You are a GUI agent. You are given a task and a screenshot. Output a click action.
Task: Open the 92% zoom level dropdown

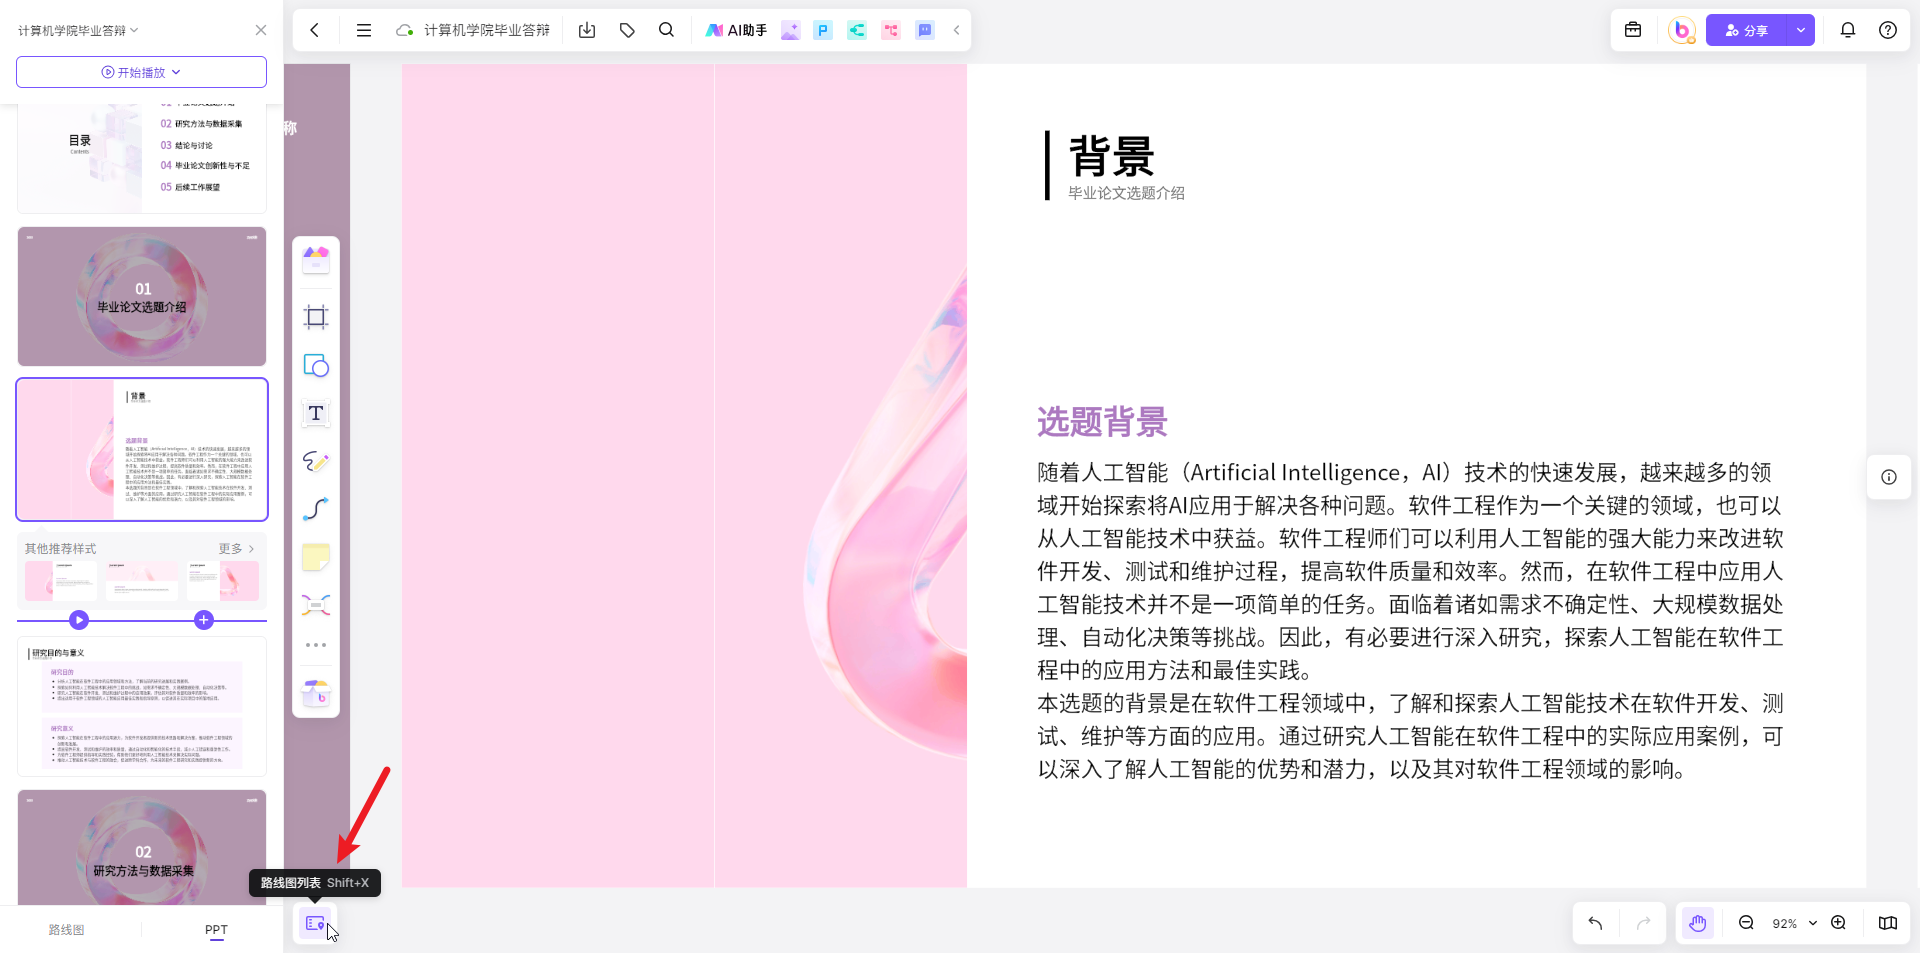(1794, 924)
